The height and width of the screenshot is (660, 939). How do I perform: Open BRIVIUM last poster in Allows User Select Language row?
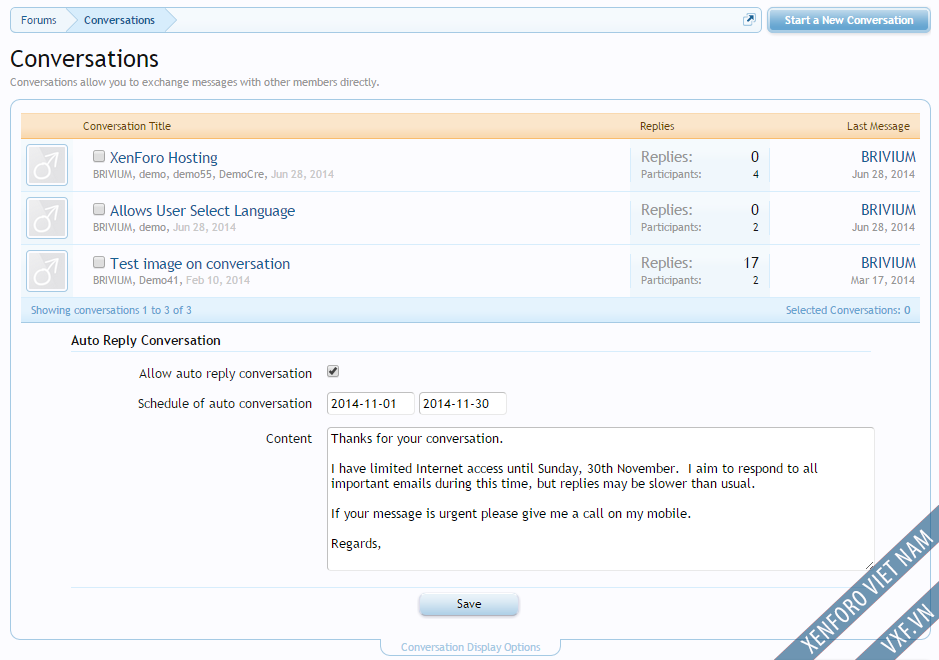[888, 210]
